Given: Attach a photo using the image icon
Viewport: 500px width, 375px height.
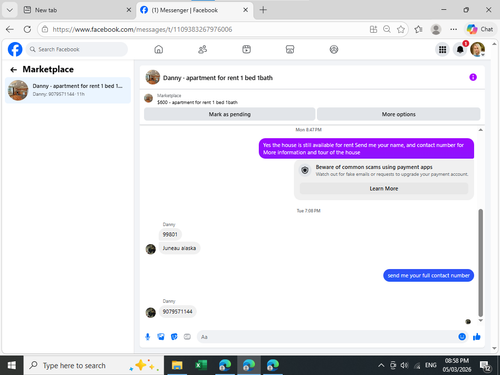Looking at the screenshot, I should click(161, 337).
